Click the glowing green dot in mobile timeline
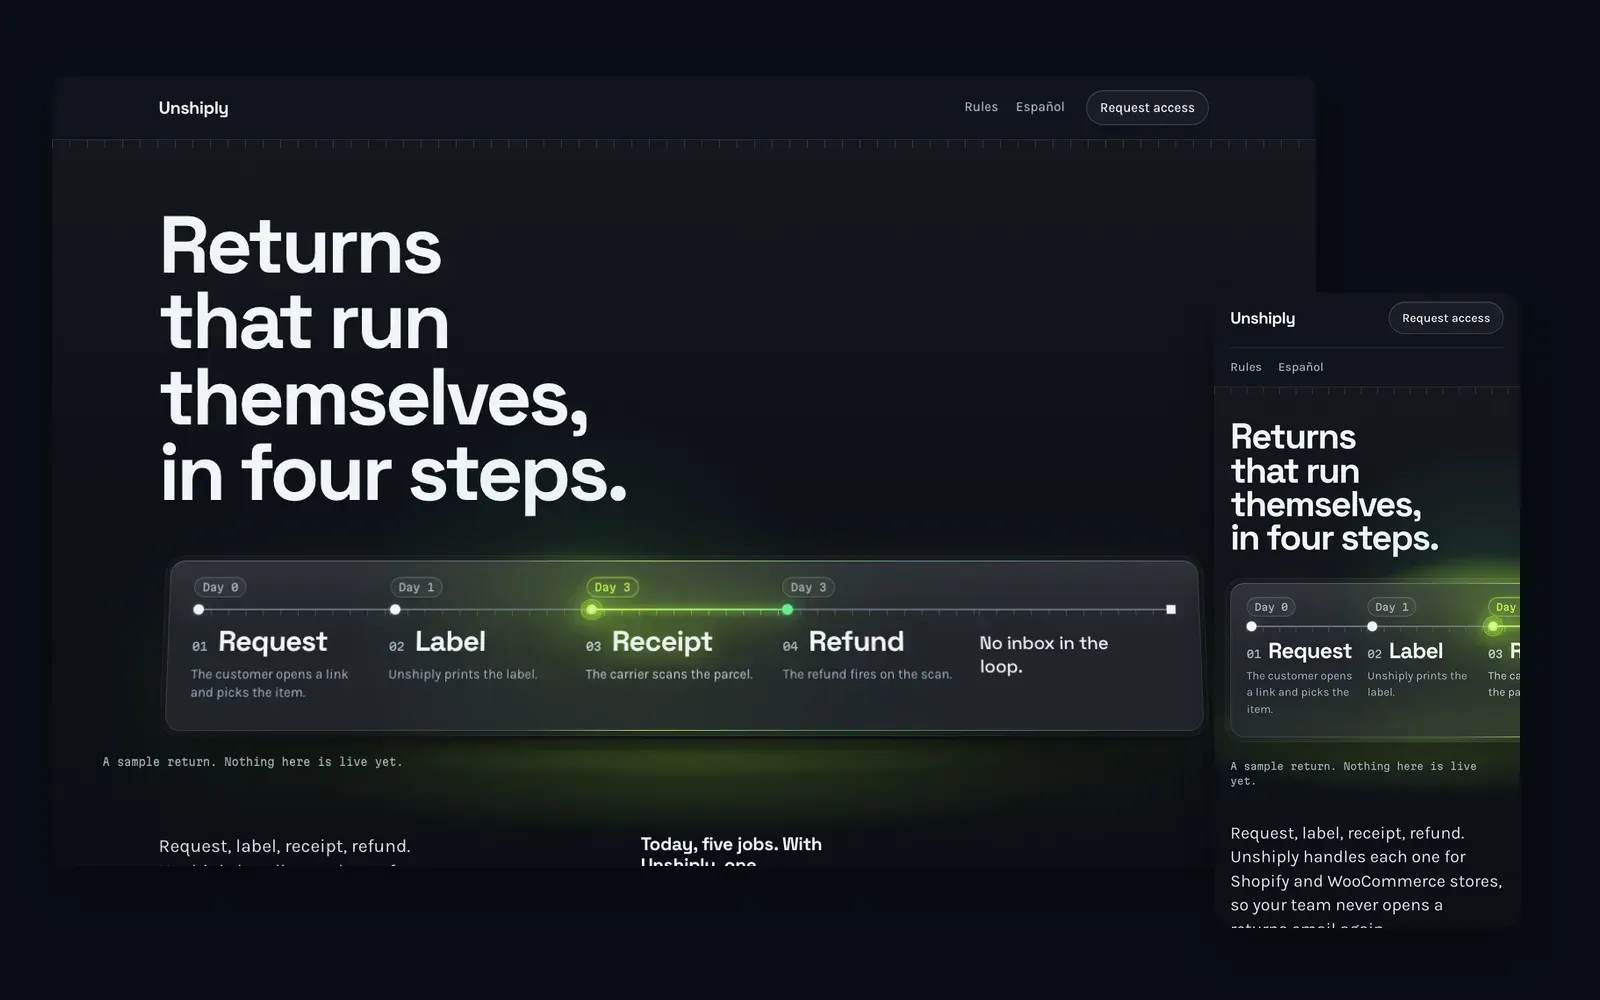The width and height of the screenshot is (1600, 1000). coord(1493,627)
